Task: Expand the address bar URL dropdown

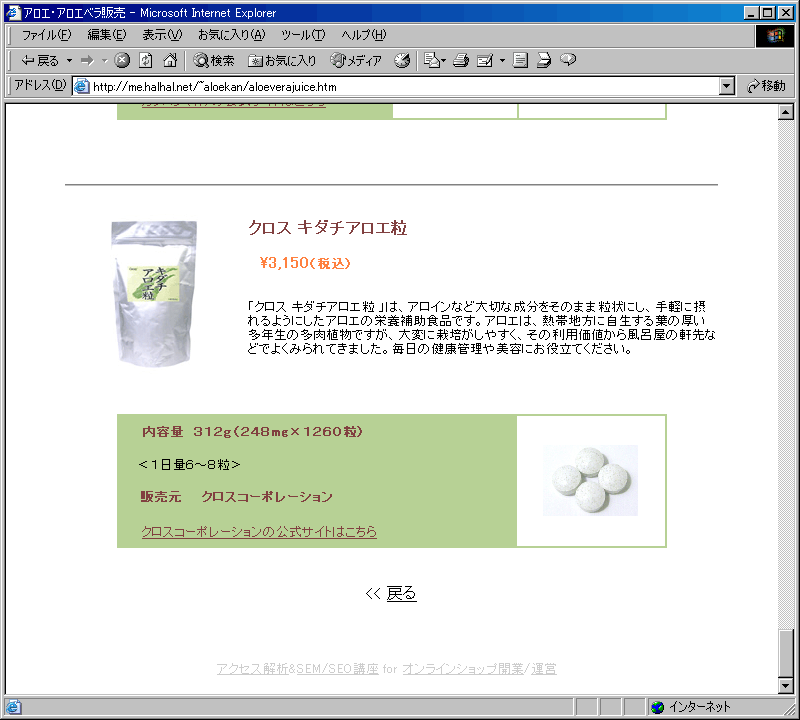Action: 727,86
